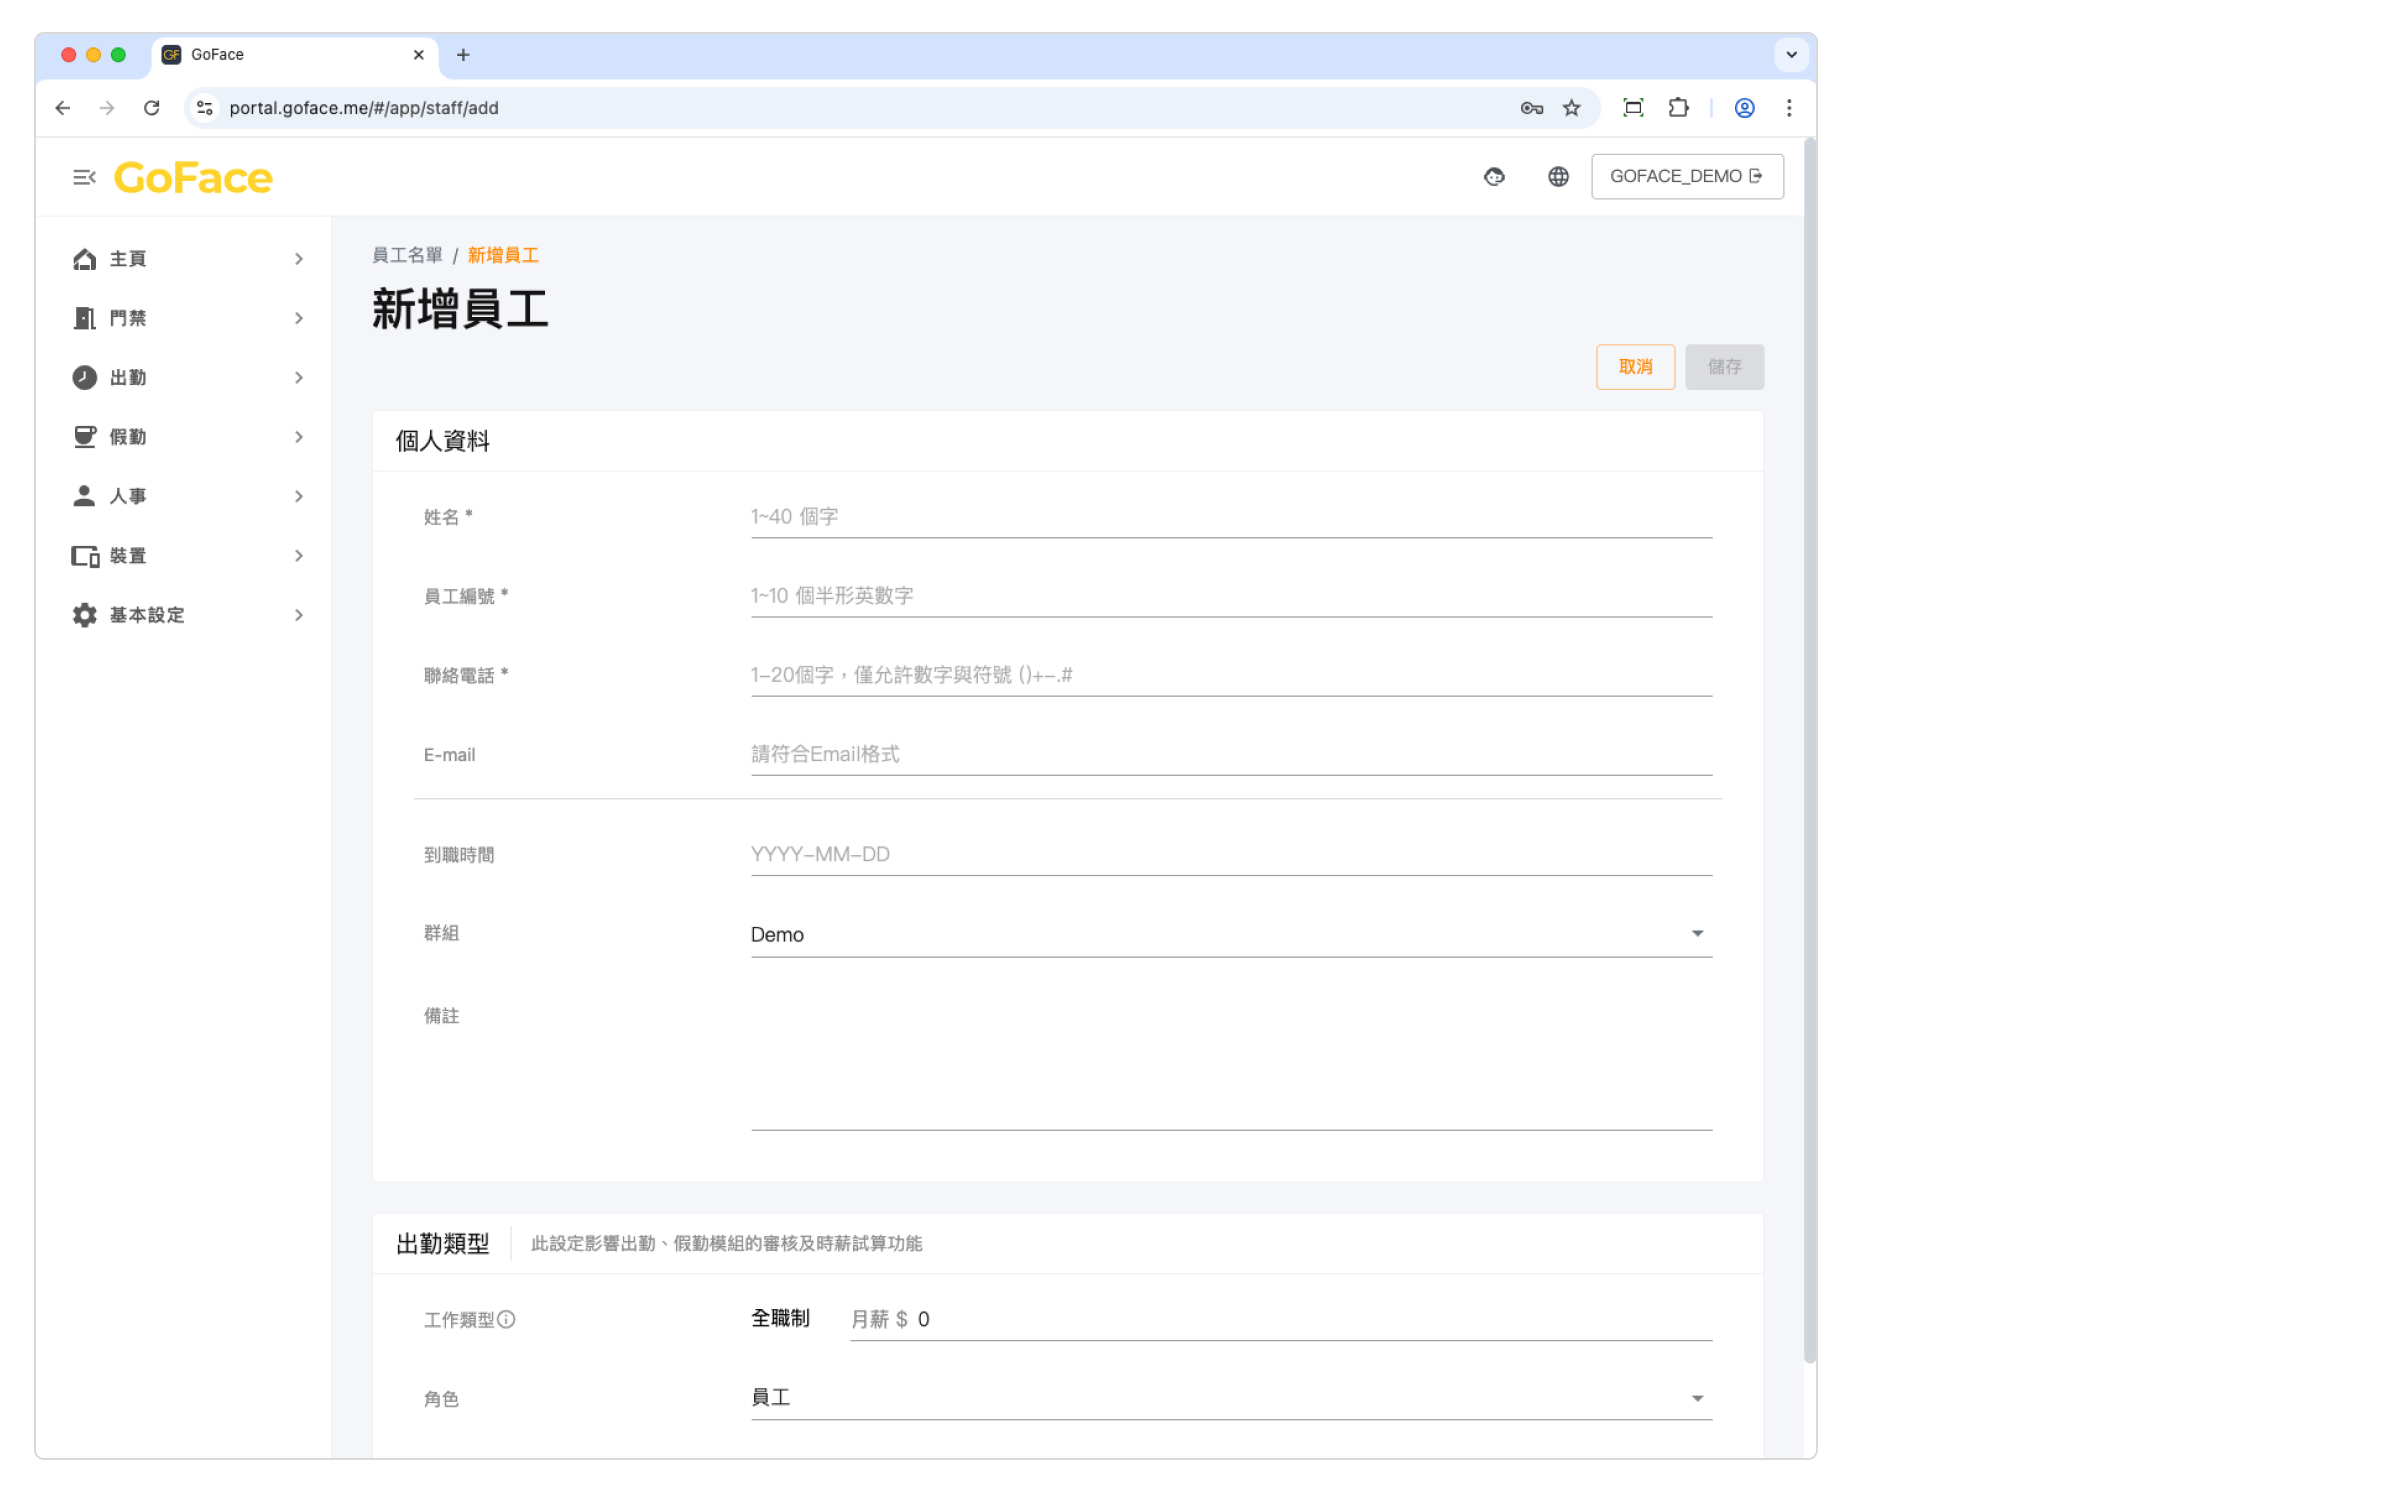Expand the 人事 sidebar chevron

pos(298,496)
